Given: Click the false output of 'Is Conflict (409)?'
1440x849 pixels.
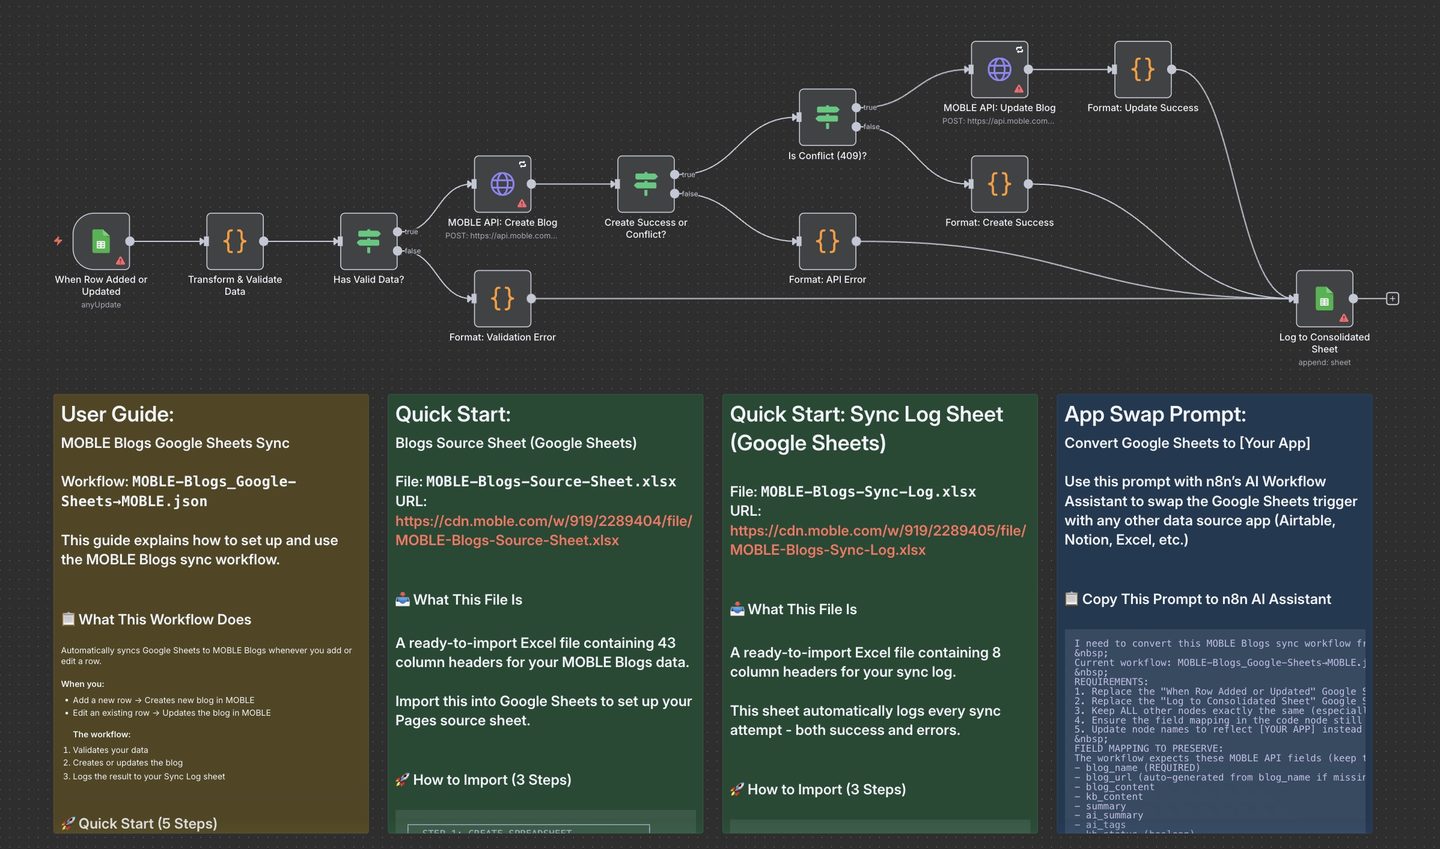Looking at the screenshot, I should tap(856, 127).
